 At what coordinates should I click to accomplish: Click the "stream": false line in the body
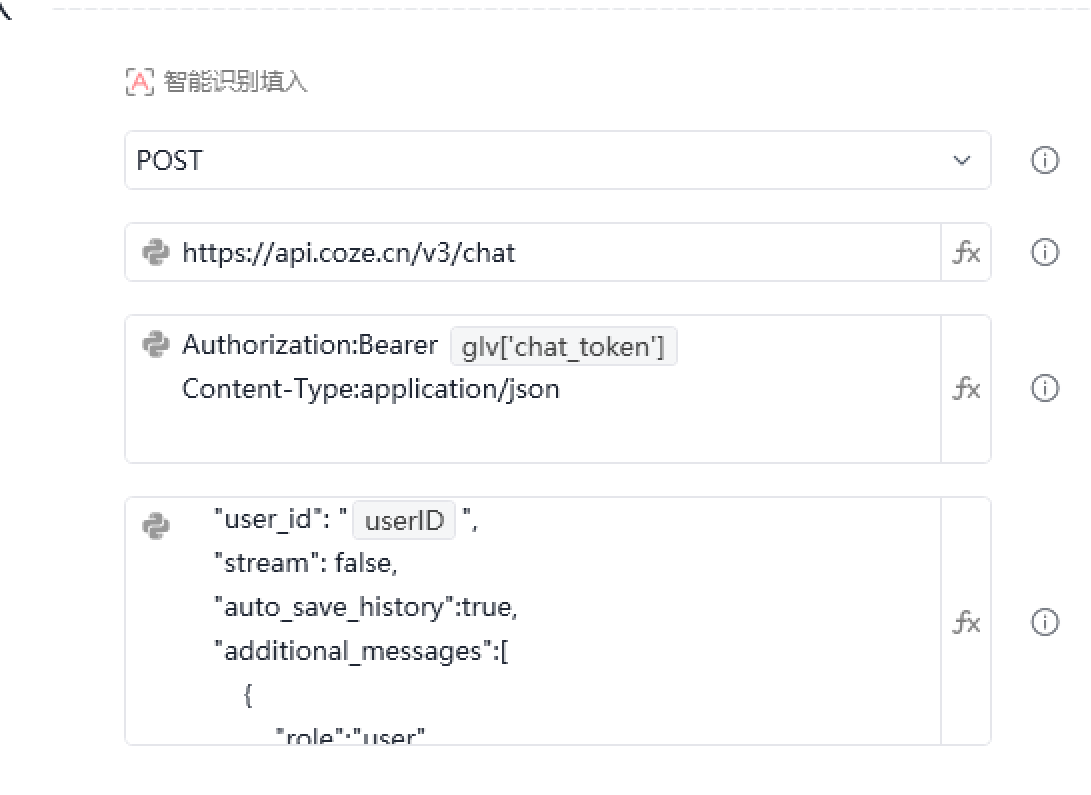306,564
